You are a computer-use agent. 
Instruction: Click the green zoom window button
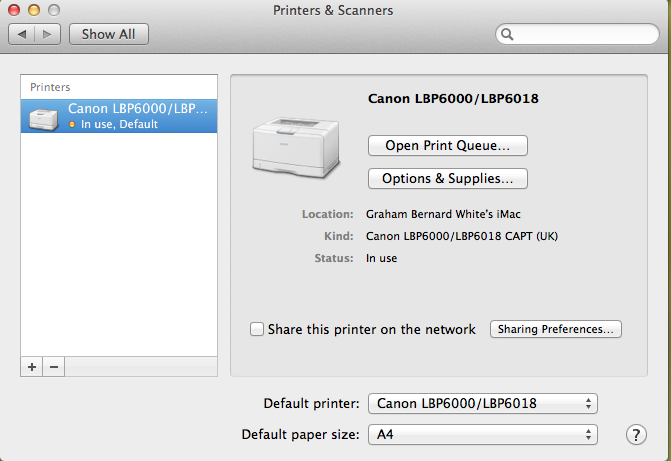point(51,10)
